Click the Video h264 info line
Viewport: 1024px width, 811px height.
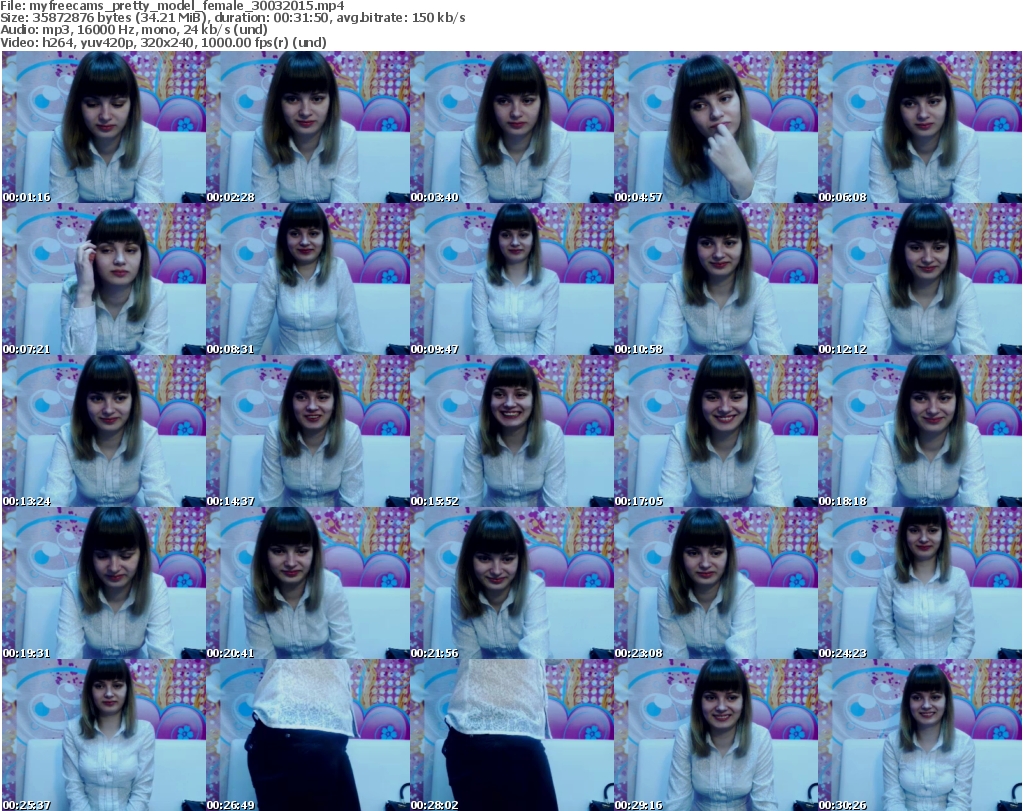click(163, 42)
